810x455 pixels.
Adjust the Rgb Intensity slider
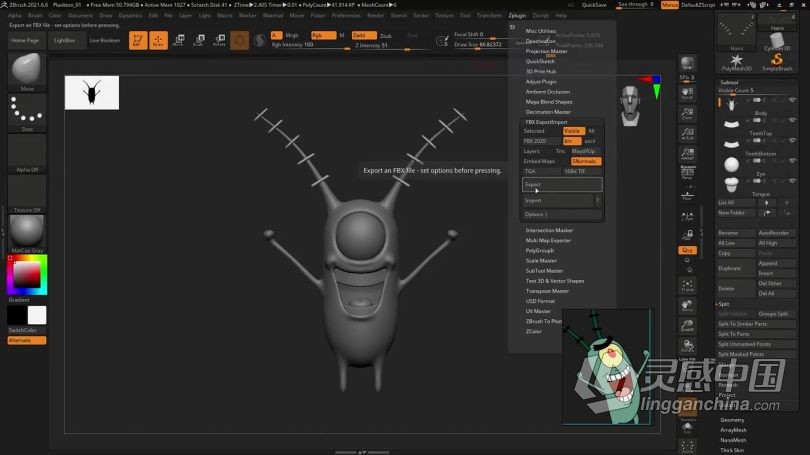[x=310, y=45]
